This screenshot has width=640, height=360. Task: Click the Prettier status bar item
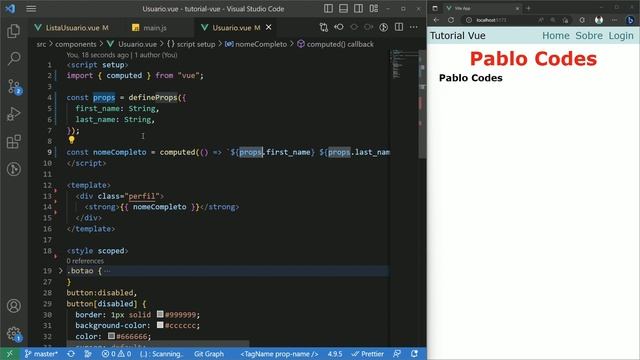tap(368, 354)
